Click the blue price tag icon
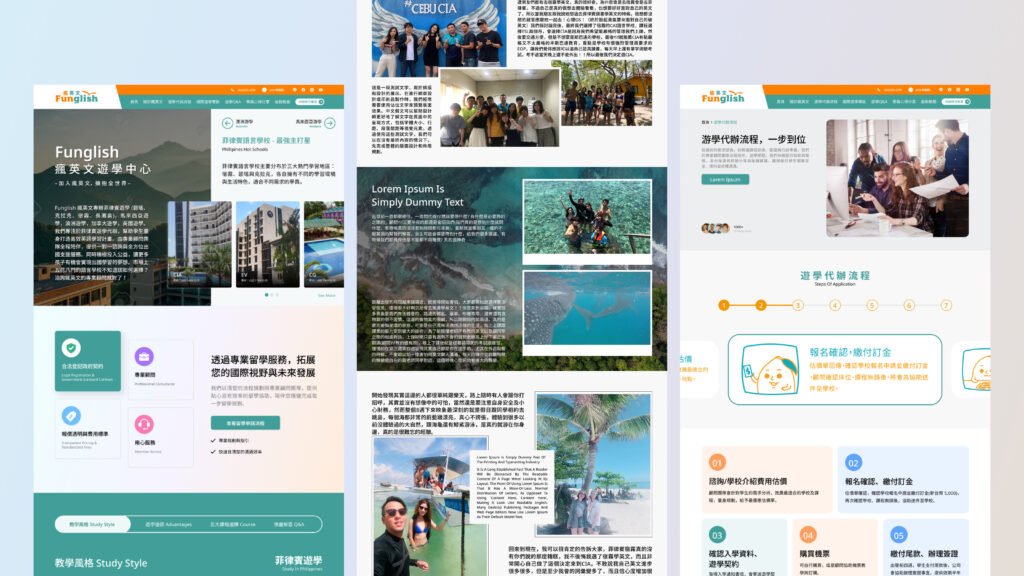Screen dimensions: 1024x576 coord(71,415)
